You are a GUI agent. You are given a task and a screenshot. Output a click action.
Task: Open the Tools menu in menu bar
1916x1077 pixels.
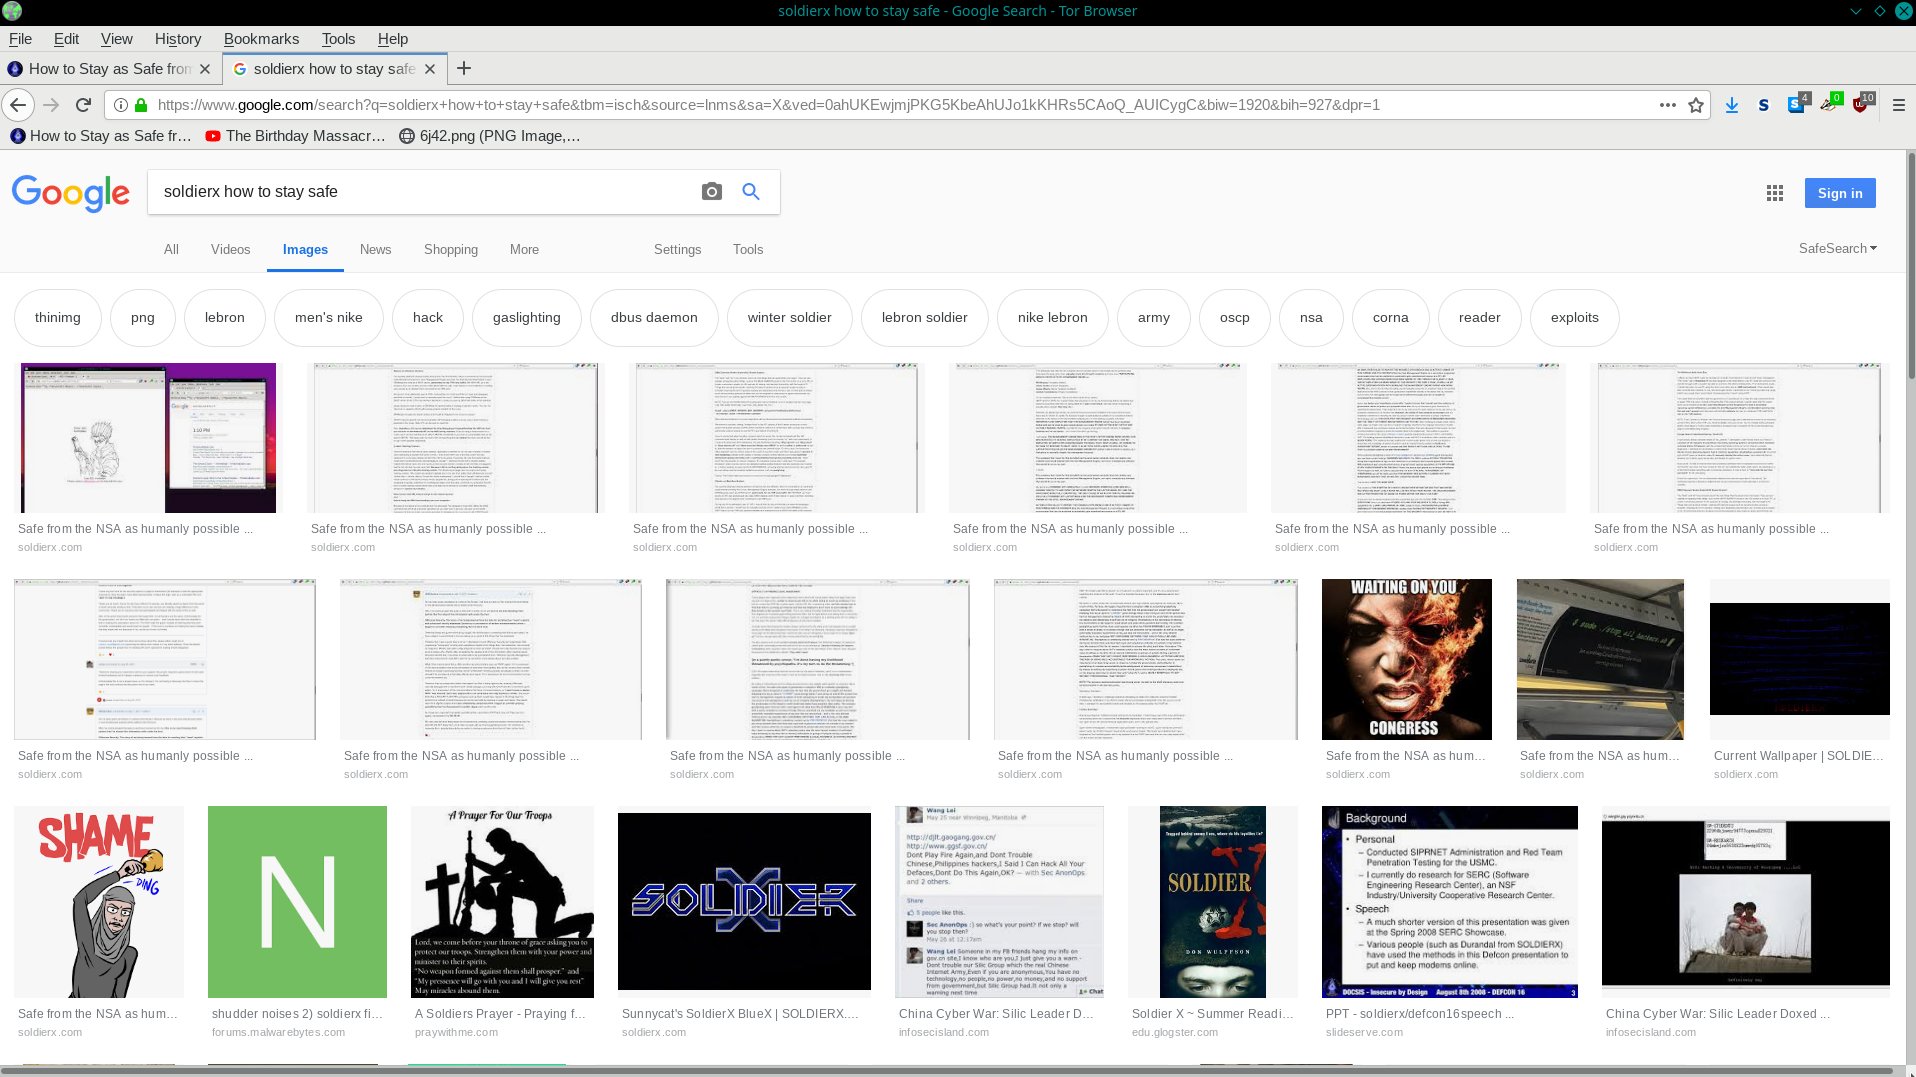pos(338,39)
